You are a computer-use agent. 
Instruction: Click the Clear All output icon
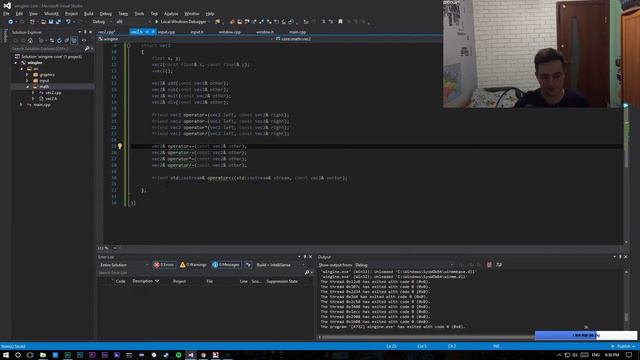[489, 265]
